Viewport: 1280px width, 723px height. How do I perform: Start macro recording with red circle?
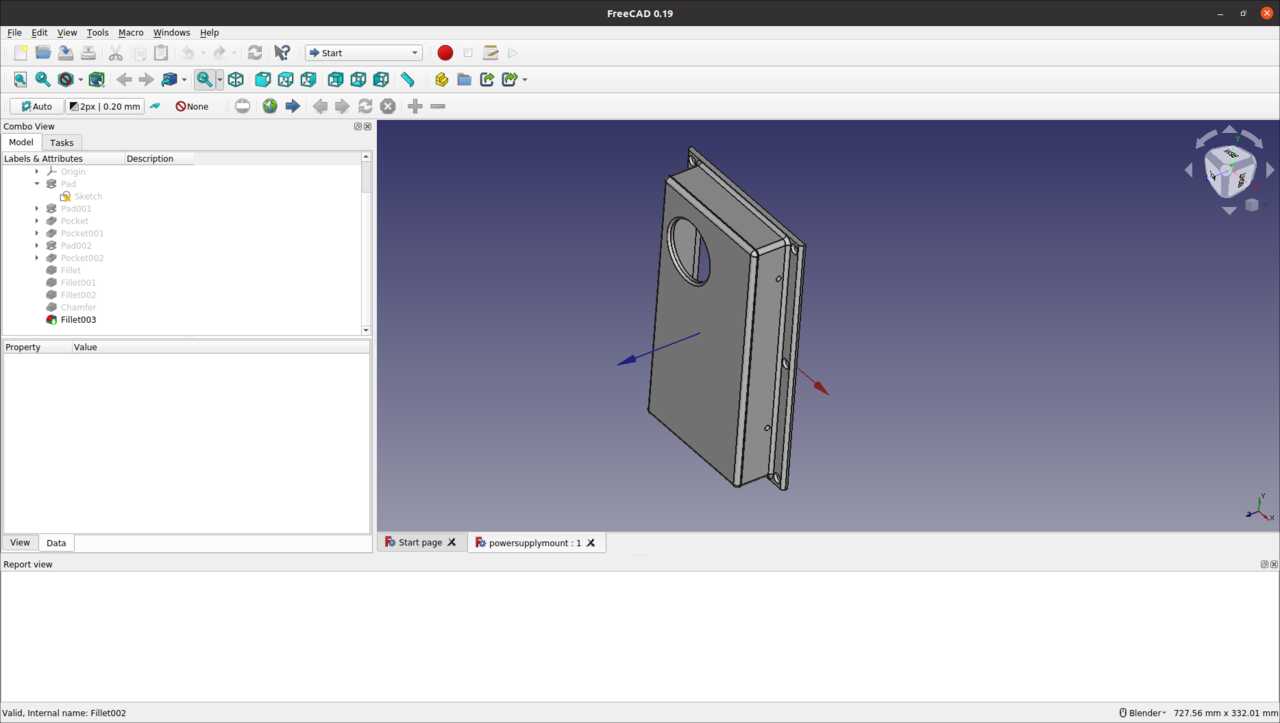445,53
